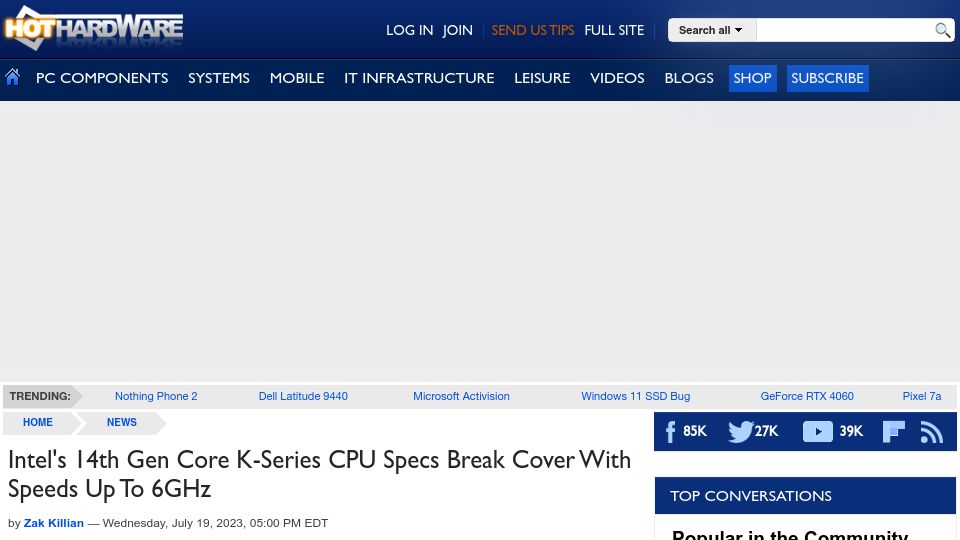Open the Twitter 27K profile
Viewport: 960px width, 540px height.
pos(753,431)
